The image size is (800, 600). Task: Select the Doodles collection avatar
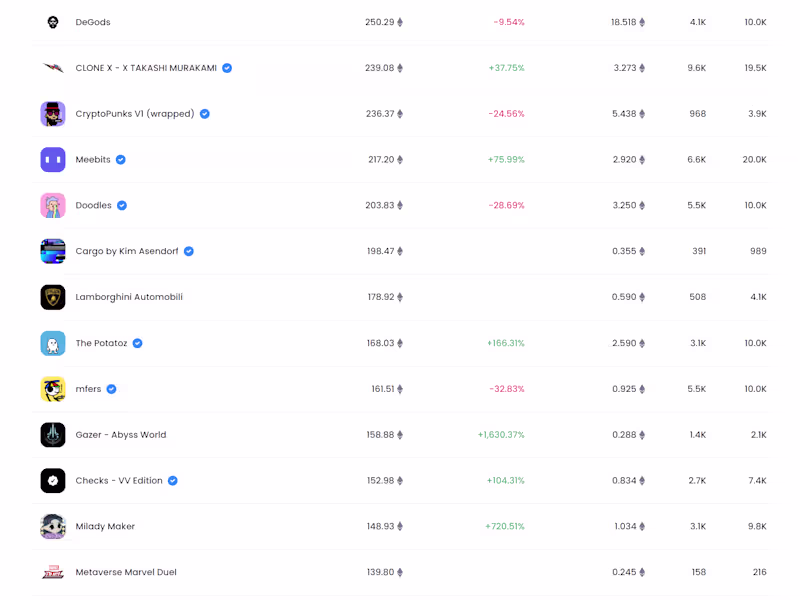tap(53, 205)
